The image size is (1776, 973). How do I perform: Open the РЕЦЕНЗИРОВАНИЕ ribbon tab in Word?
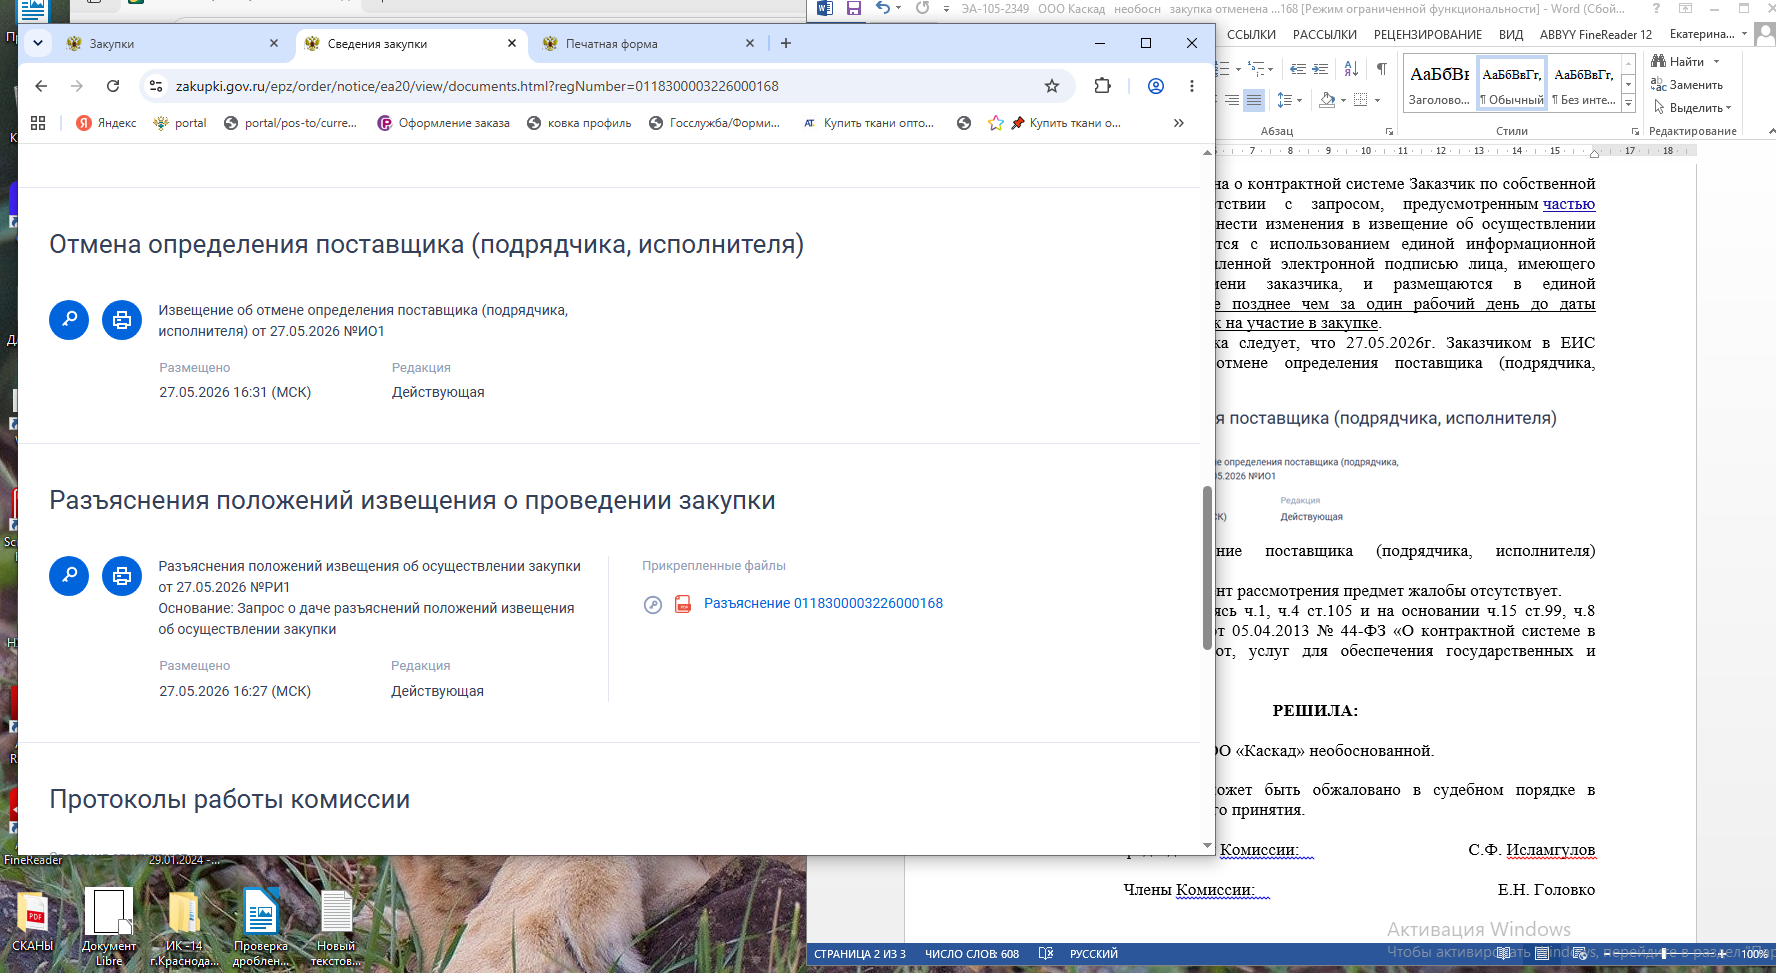[1428, 35]
